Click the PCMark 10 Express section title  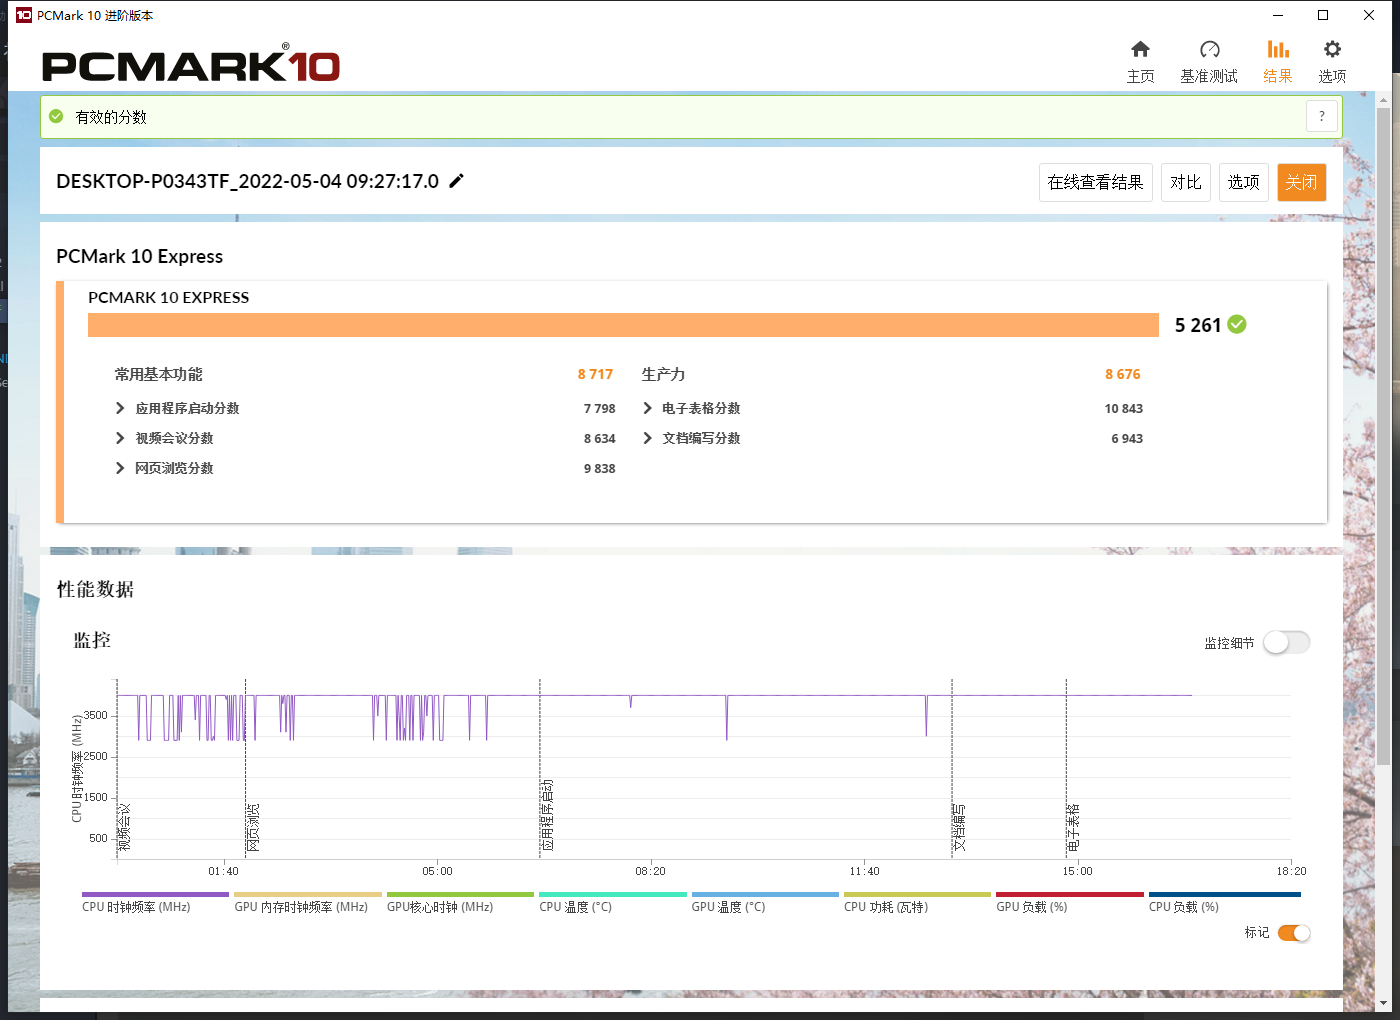click(x=140, y=256)
